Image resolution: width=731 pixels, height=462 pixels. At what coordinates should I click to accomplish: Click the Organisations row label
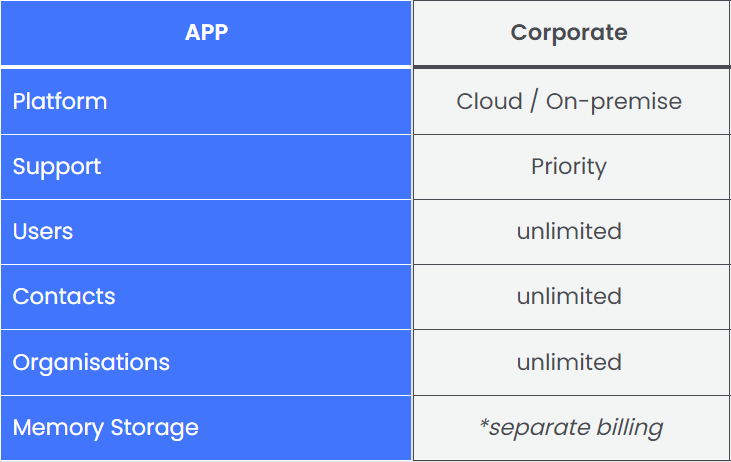tap(206, 363)
